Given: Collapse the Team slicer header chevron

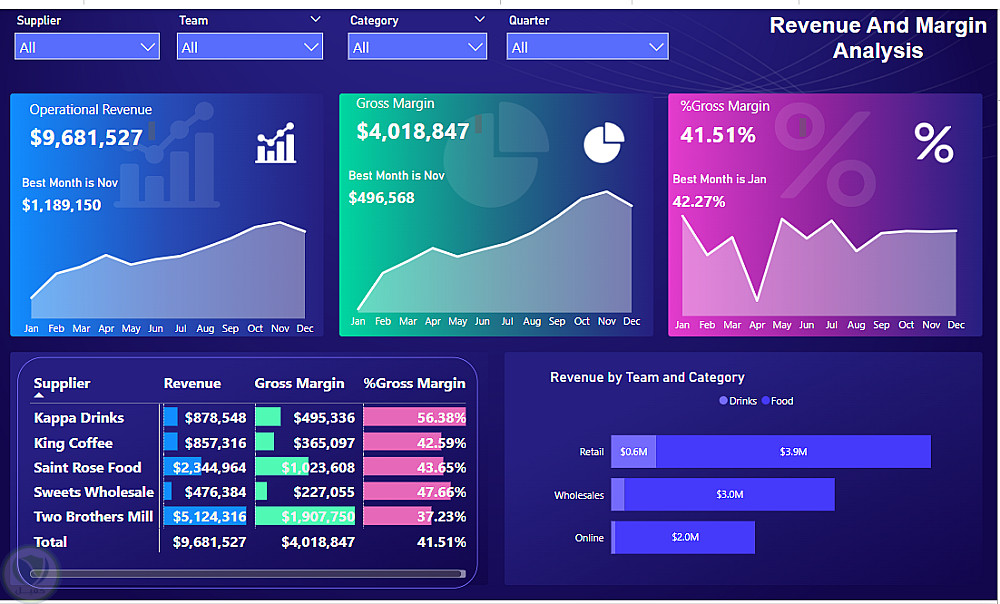Looking at the screenshot, I should [315, 19].
